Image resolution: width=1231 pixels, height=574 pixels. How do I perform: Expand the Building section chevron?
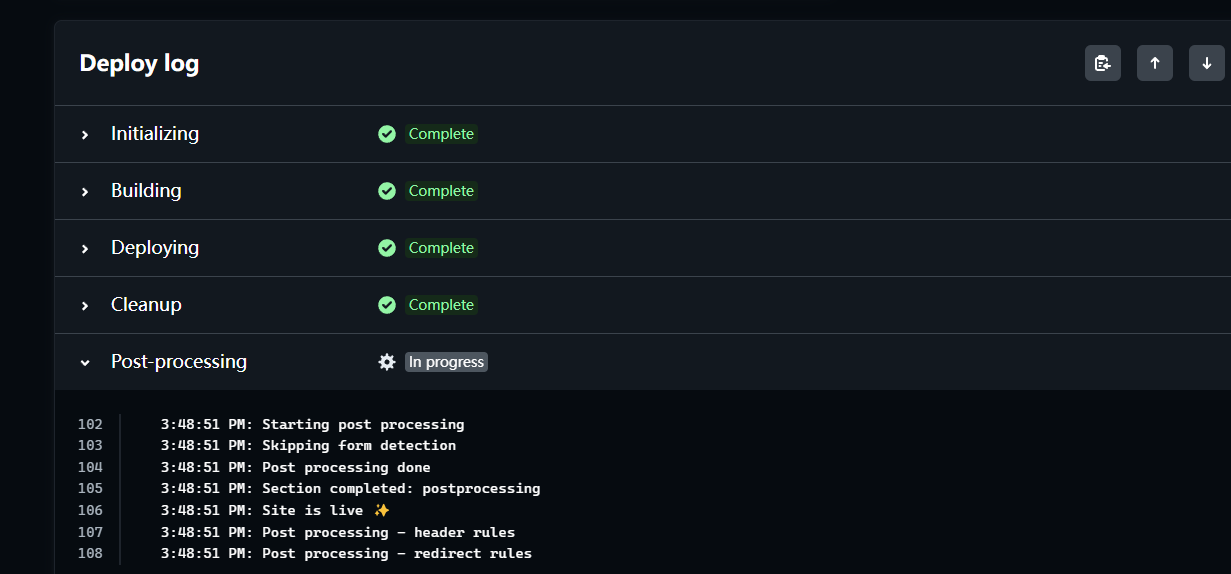pyautogui.click(x=85, y=191)
